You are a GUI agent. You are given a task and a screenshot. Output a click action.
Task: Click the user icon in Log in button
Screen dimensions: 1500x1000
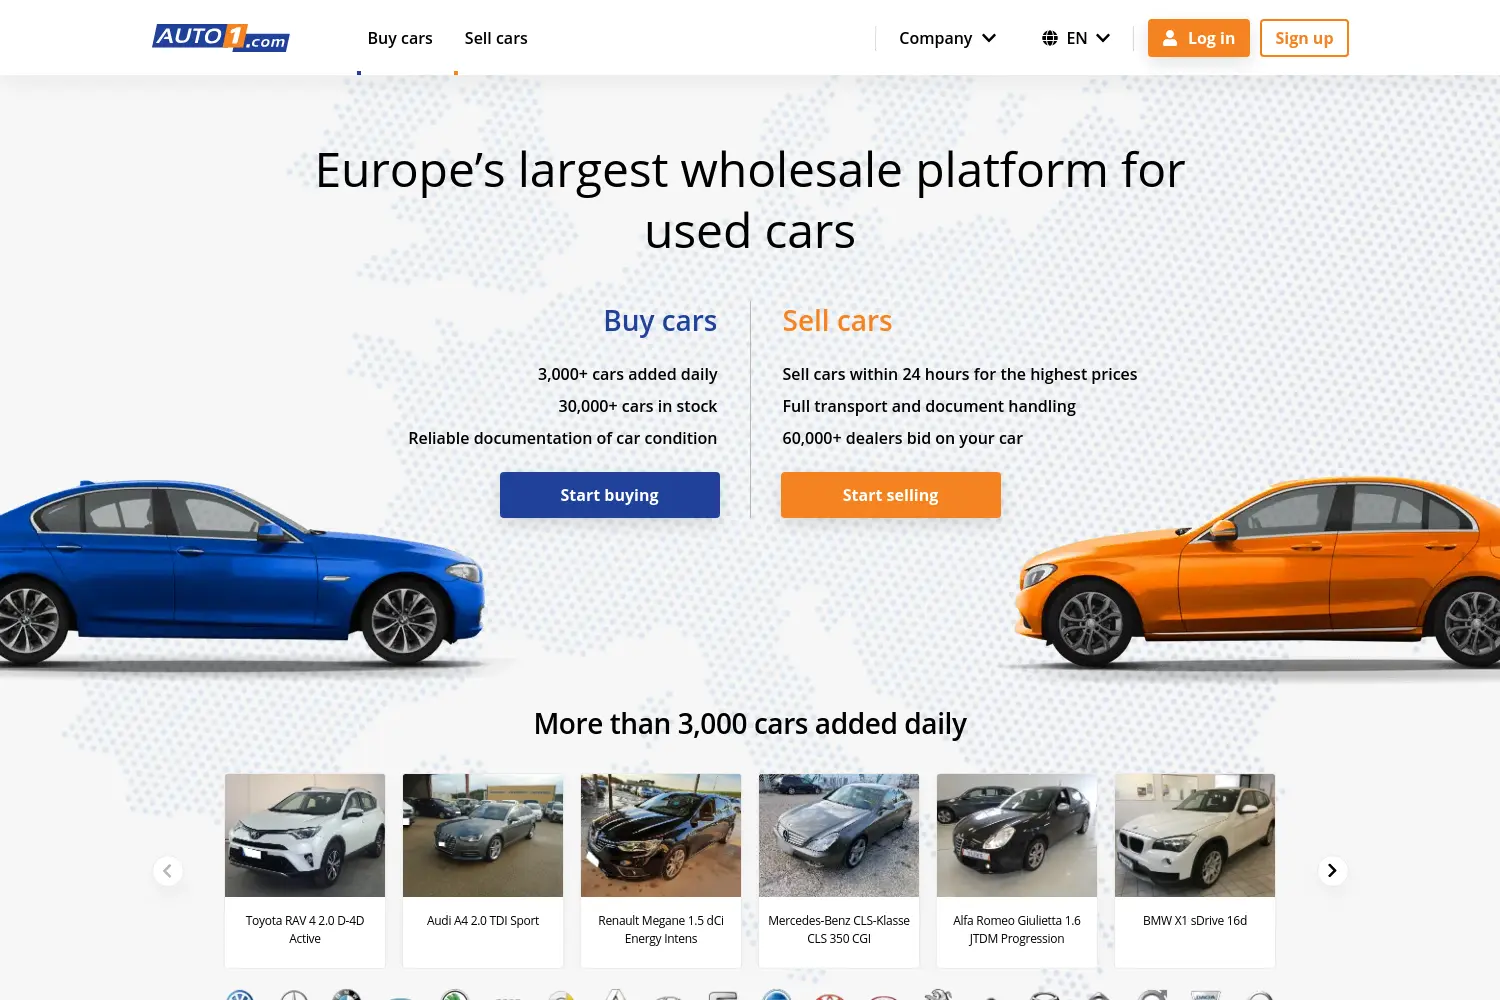[1169, 38]
